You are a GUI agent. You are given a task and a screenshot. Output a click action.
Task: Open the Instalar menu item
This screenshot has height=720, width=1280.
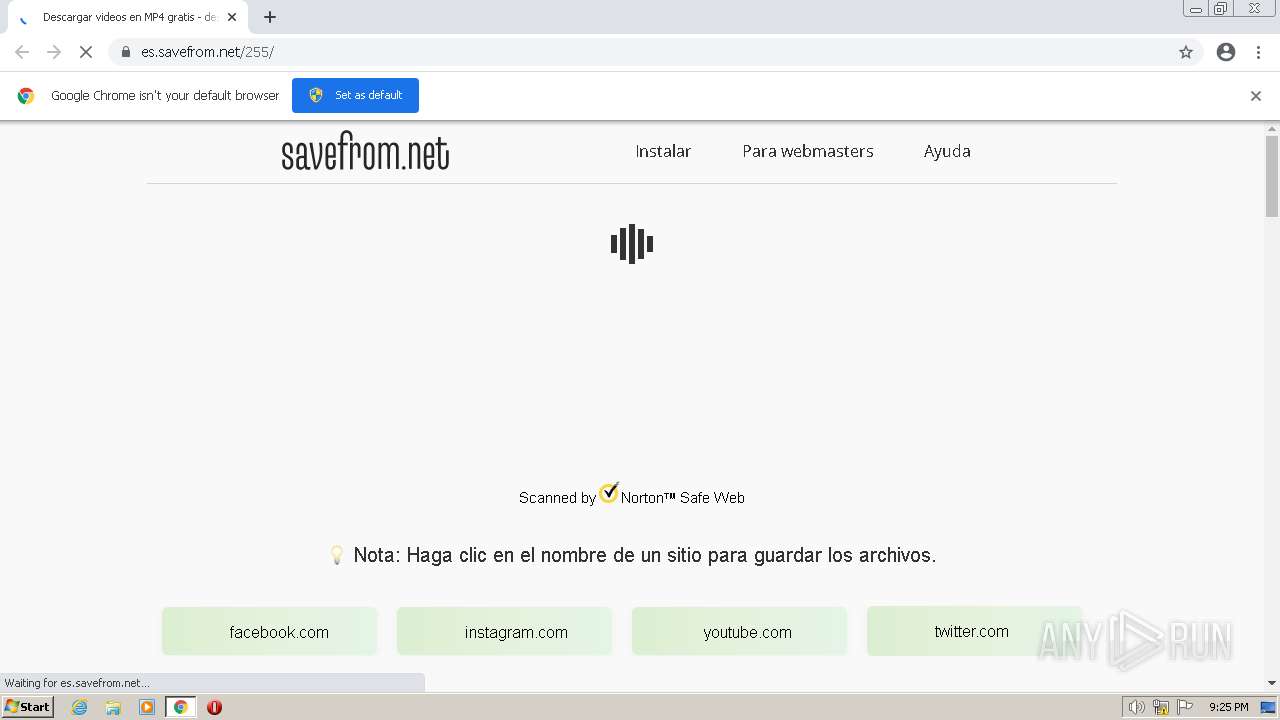663,151
